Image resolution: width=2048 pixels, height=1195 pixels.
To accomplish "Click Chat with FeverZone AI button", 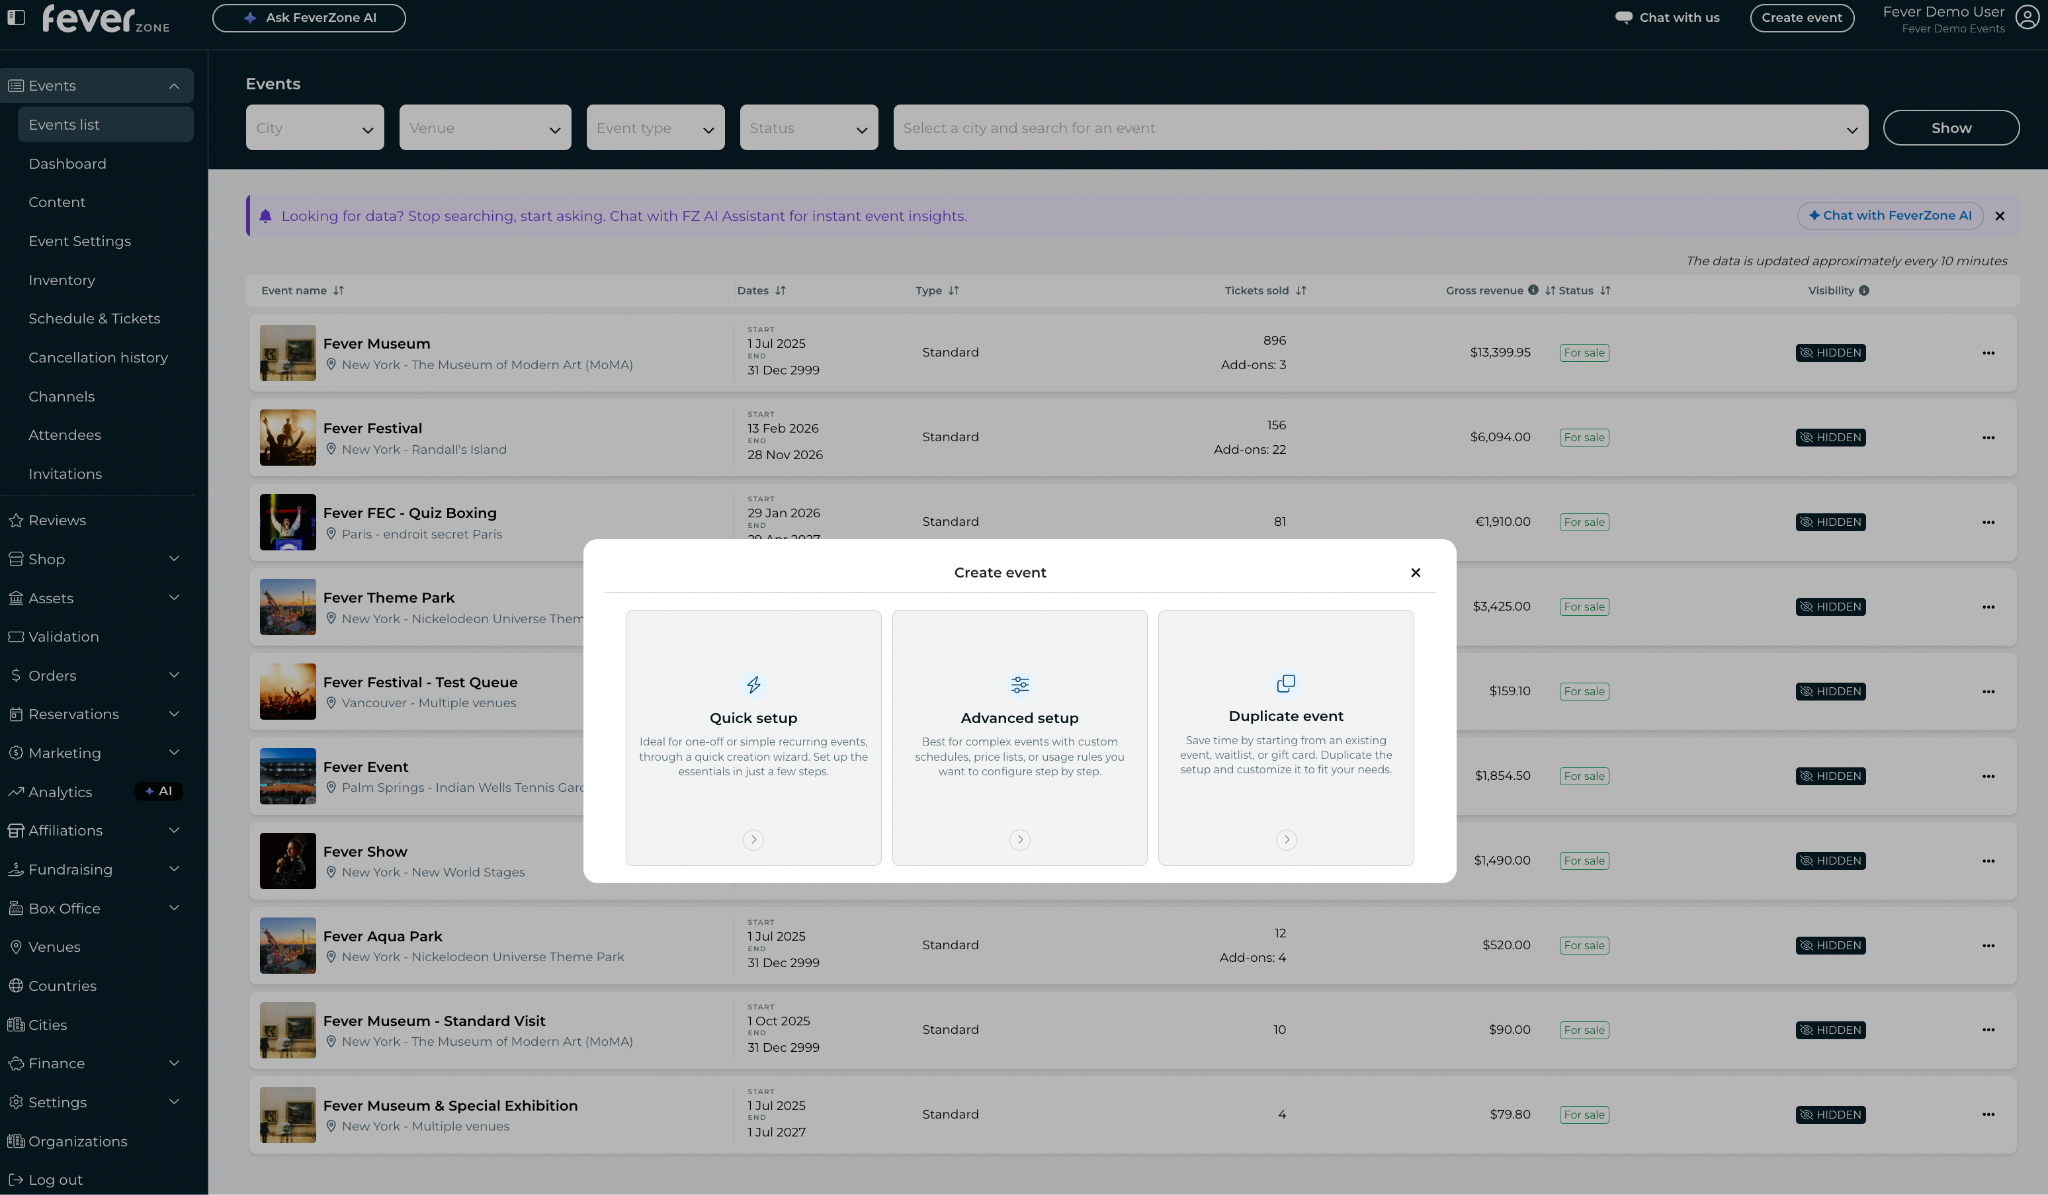I will [x=1890, y=216].
